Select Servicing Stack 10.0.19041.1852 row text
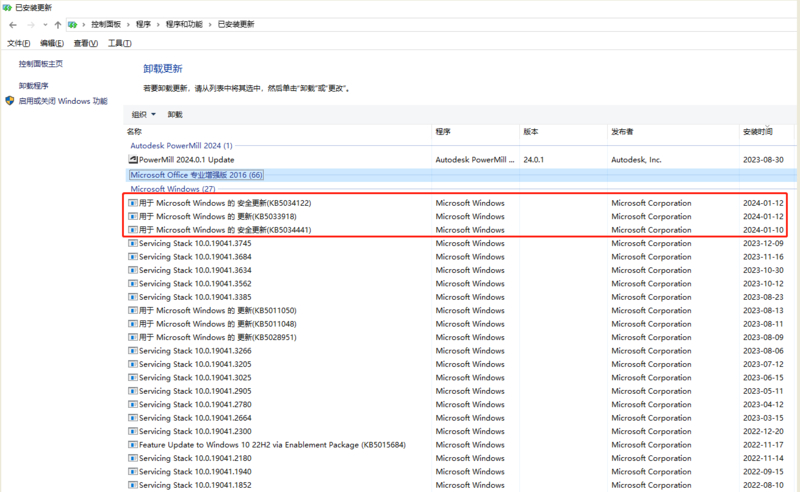 [195, 485]
